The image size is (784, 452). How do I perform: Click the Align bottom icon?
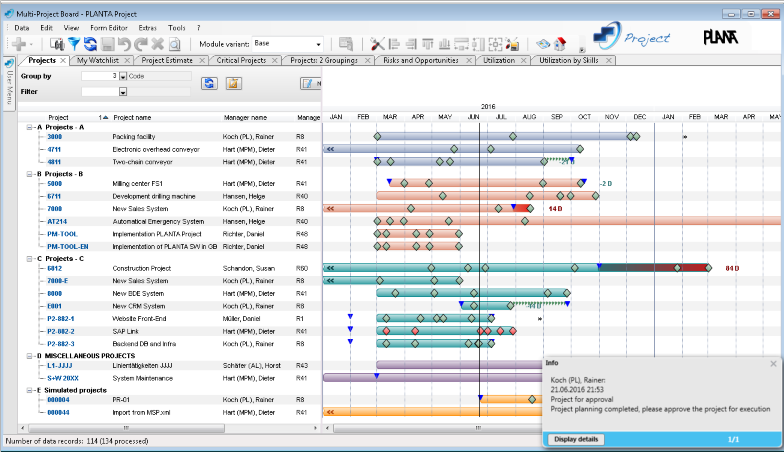[444, 44]
